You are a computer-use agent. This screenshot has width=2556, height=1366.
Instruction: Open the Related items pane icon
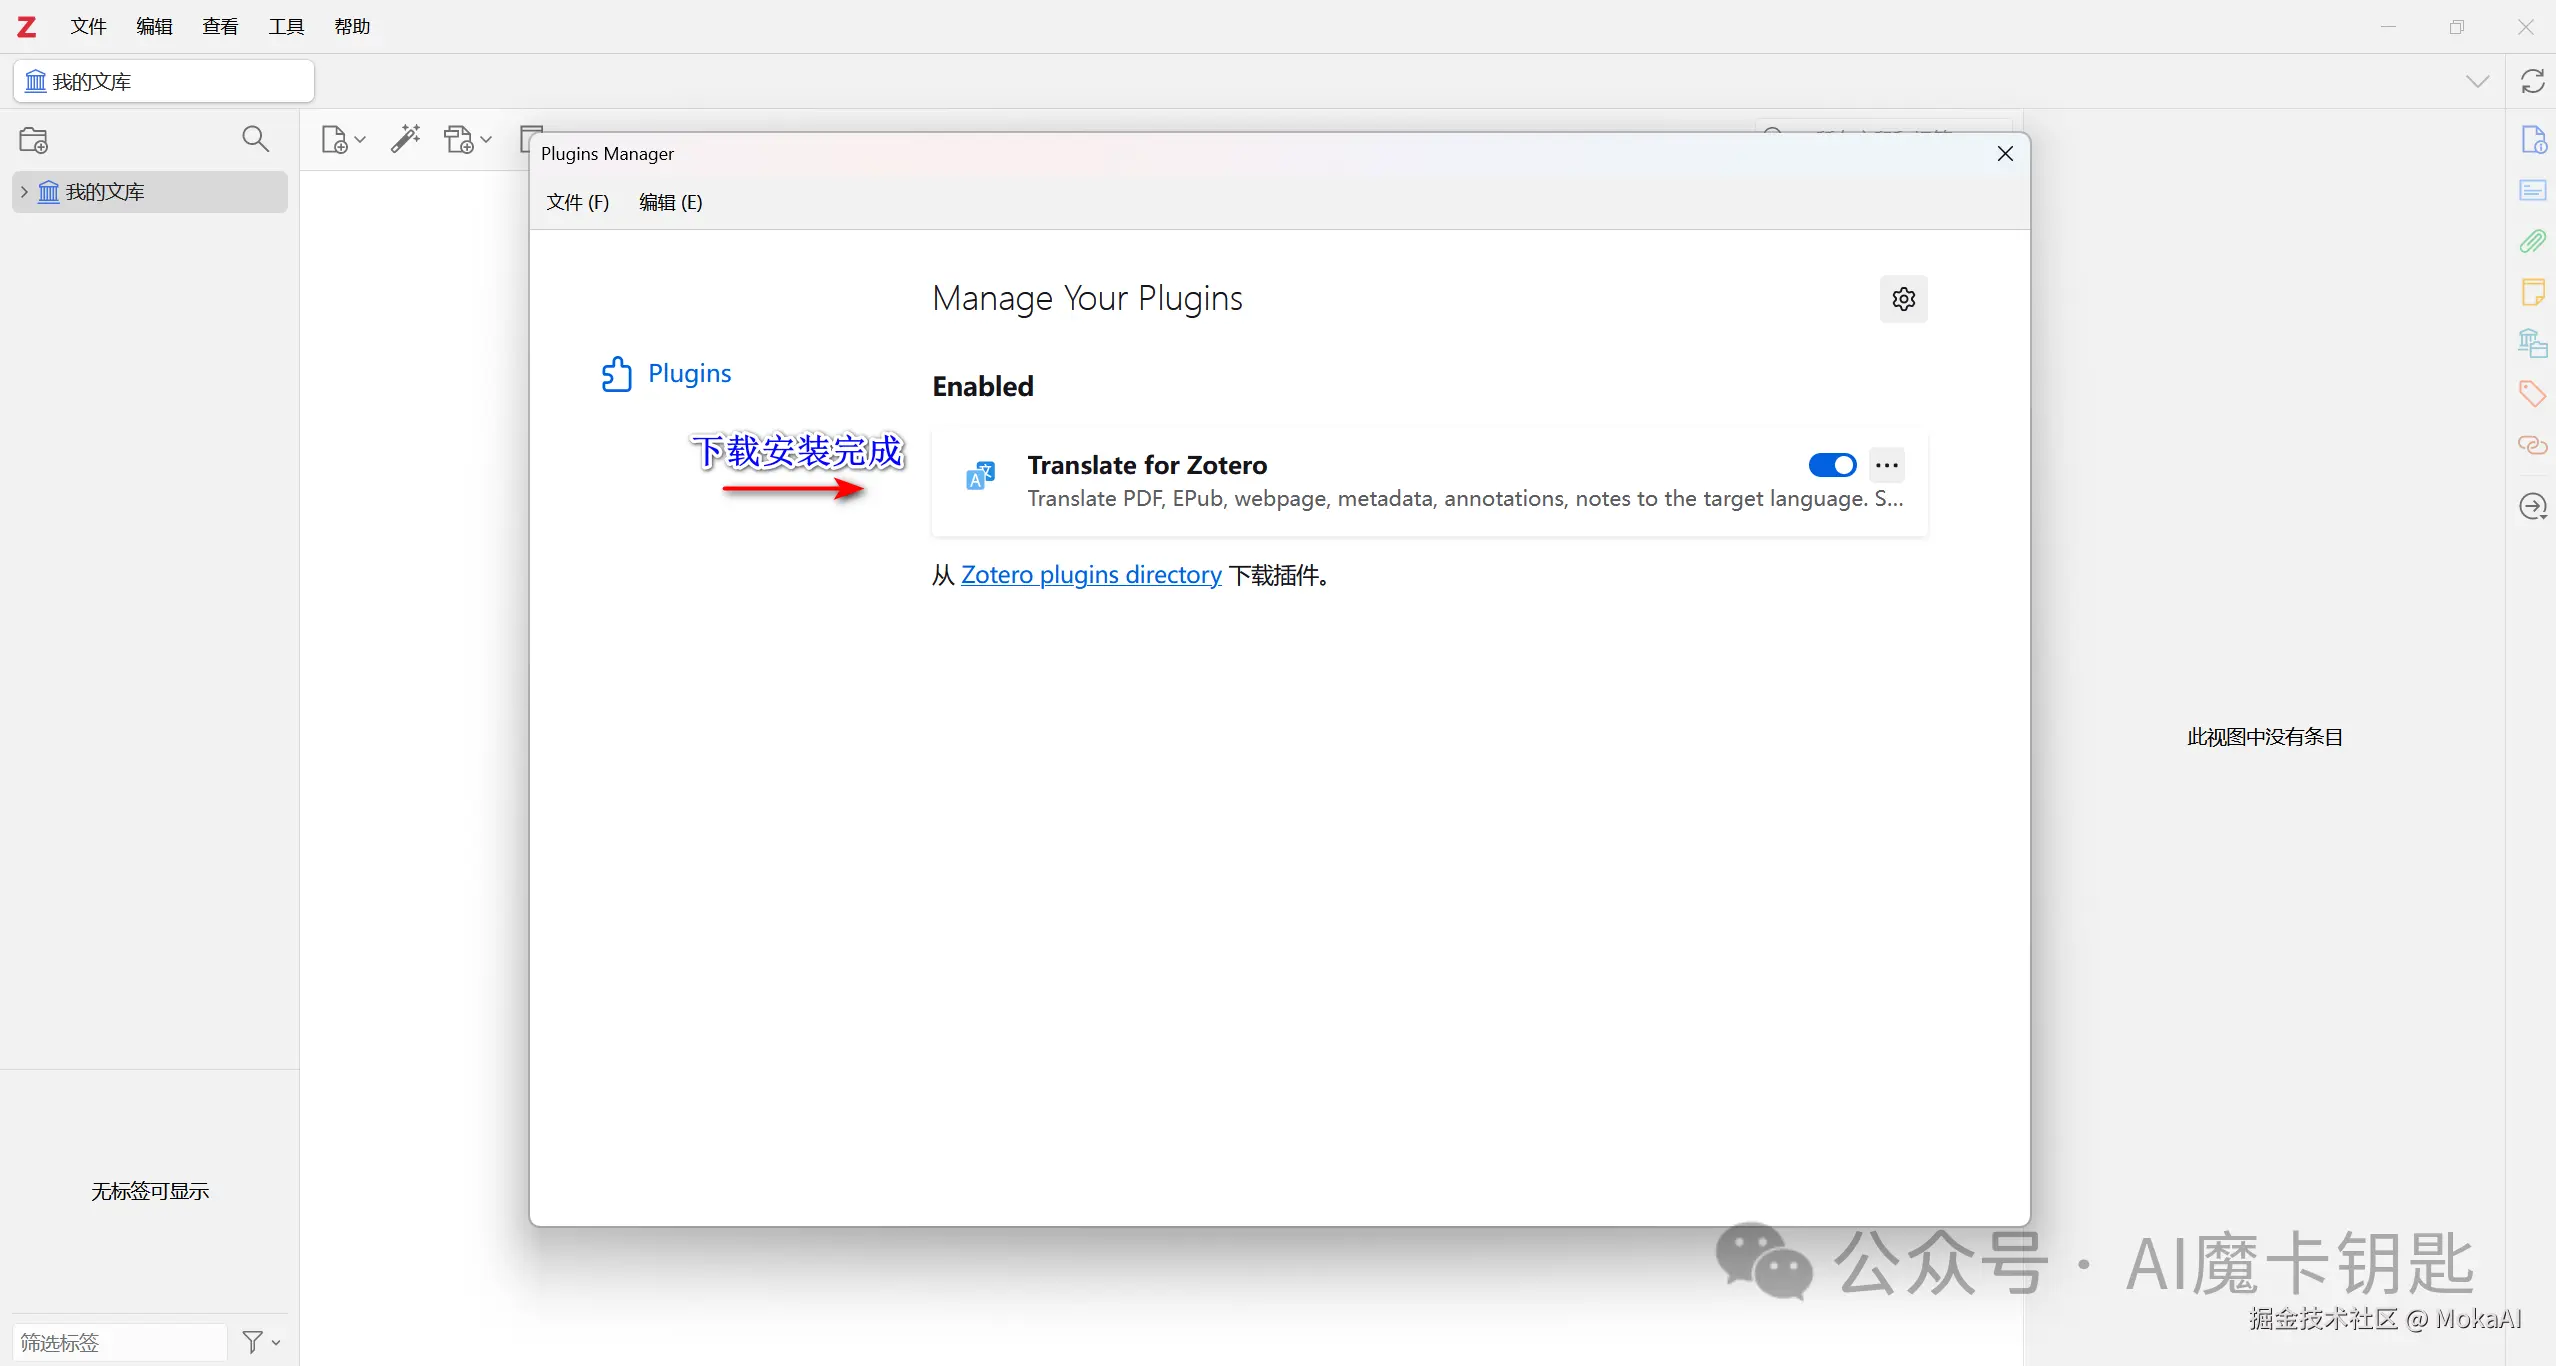pos(2532,445)
